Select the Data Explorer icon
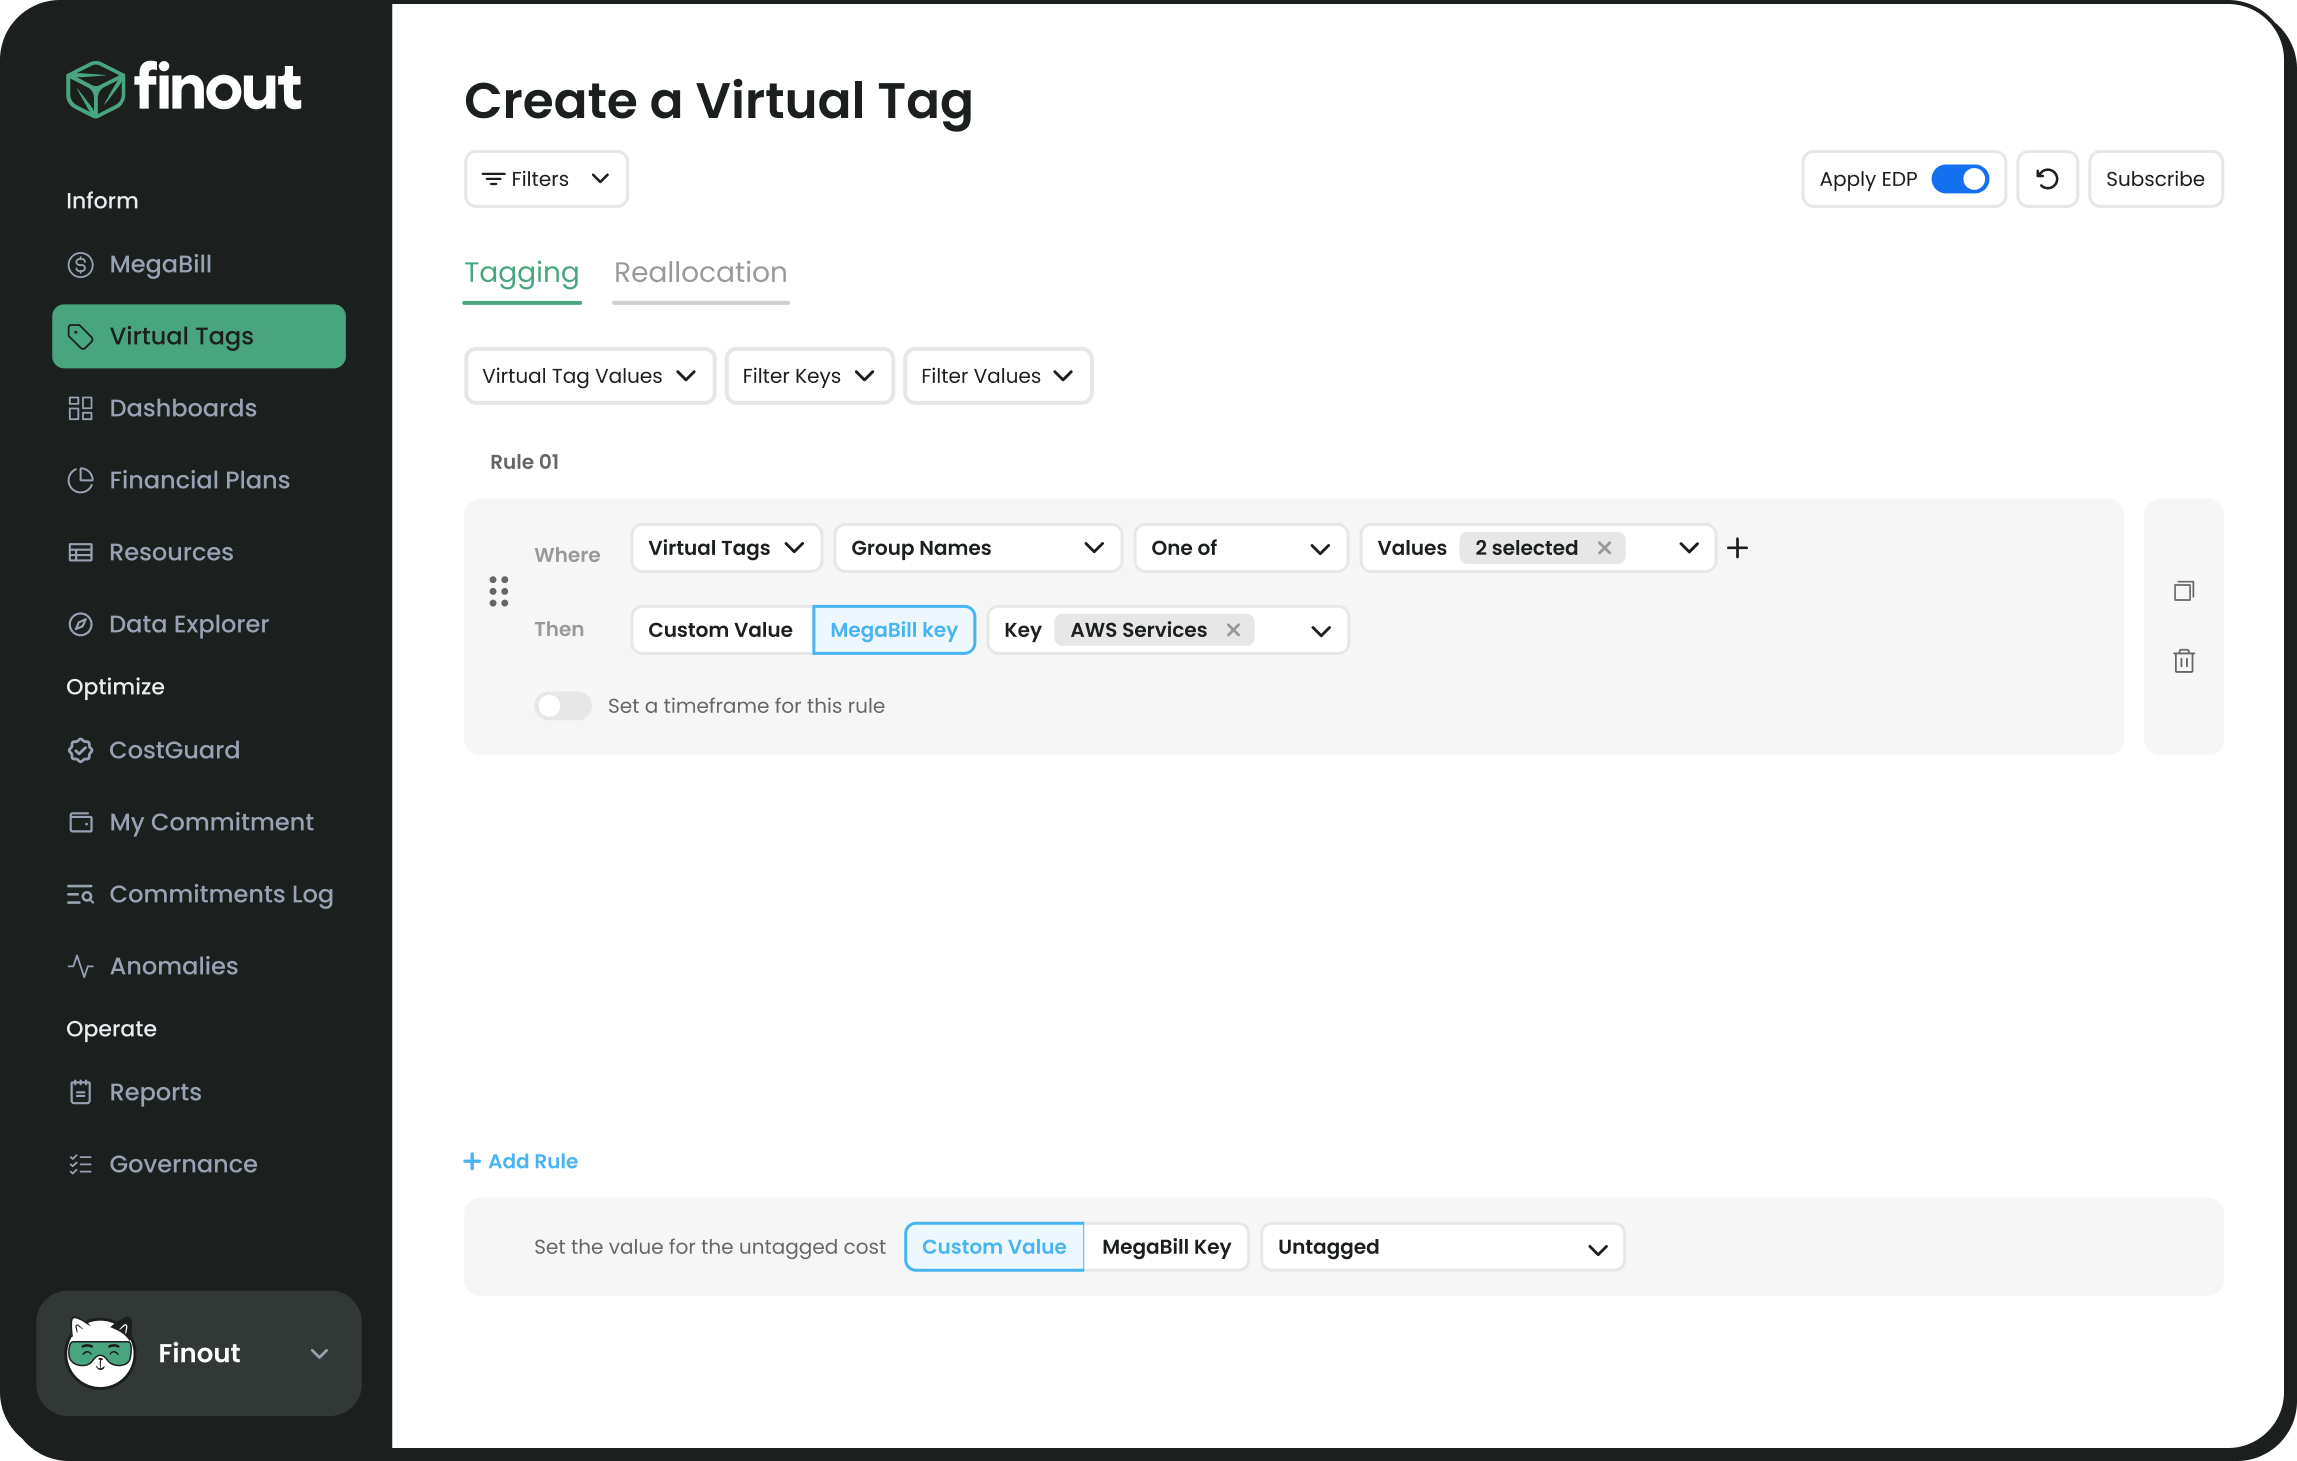The image size is (2297, 1461). (x=81, y=623)
